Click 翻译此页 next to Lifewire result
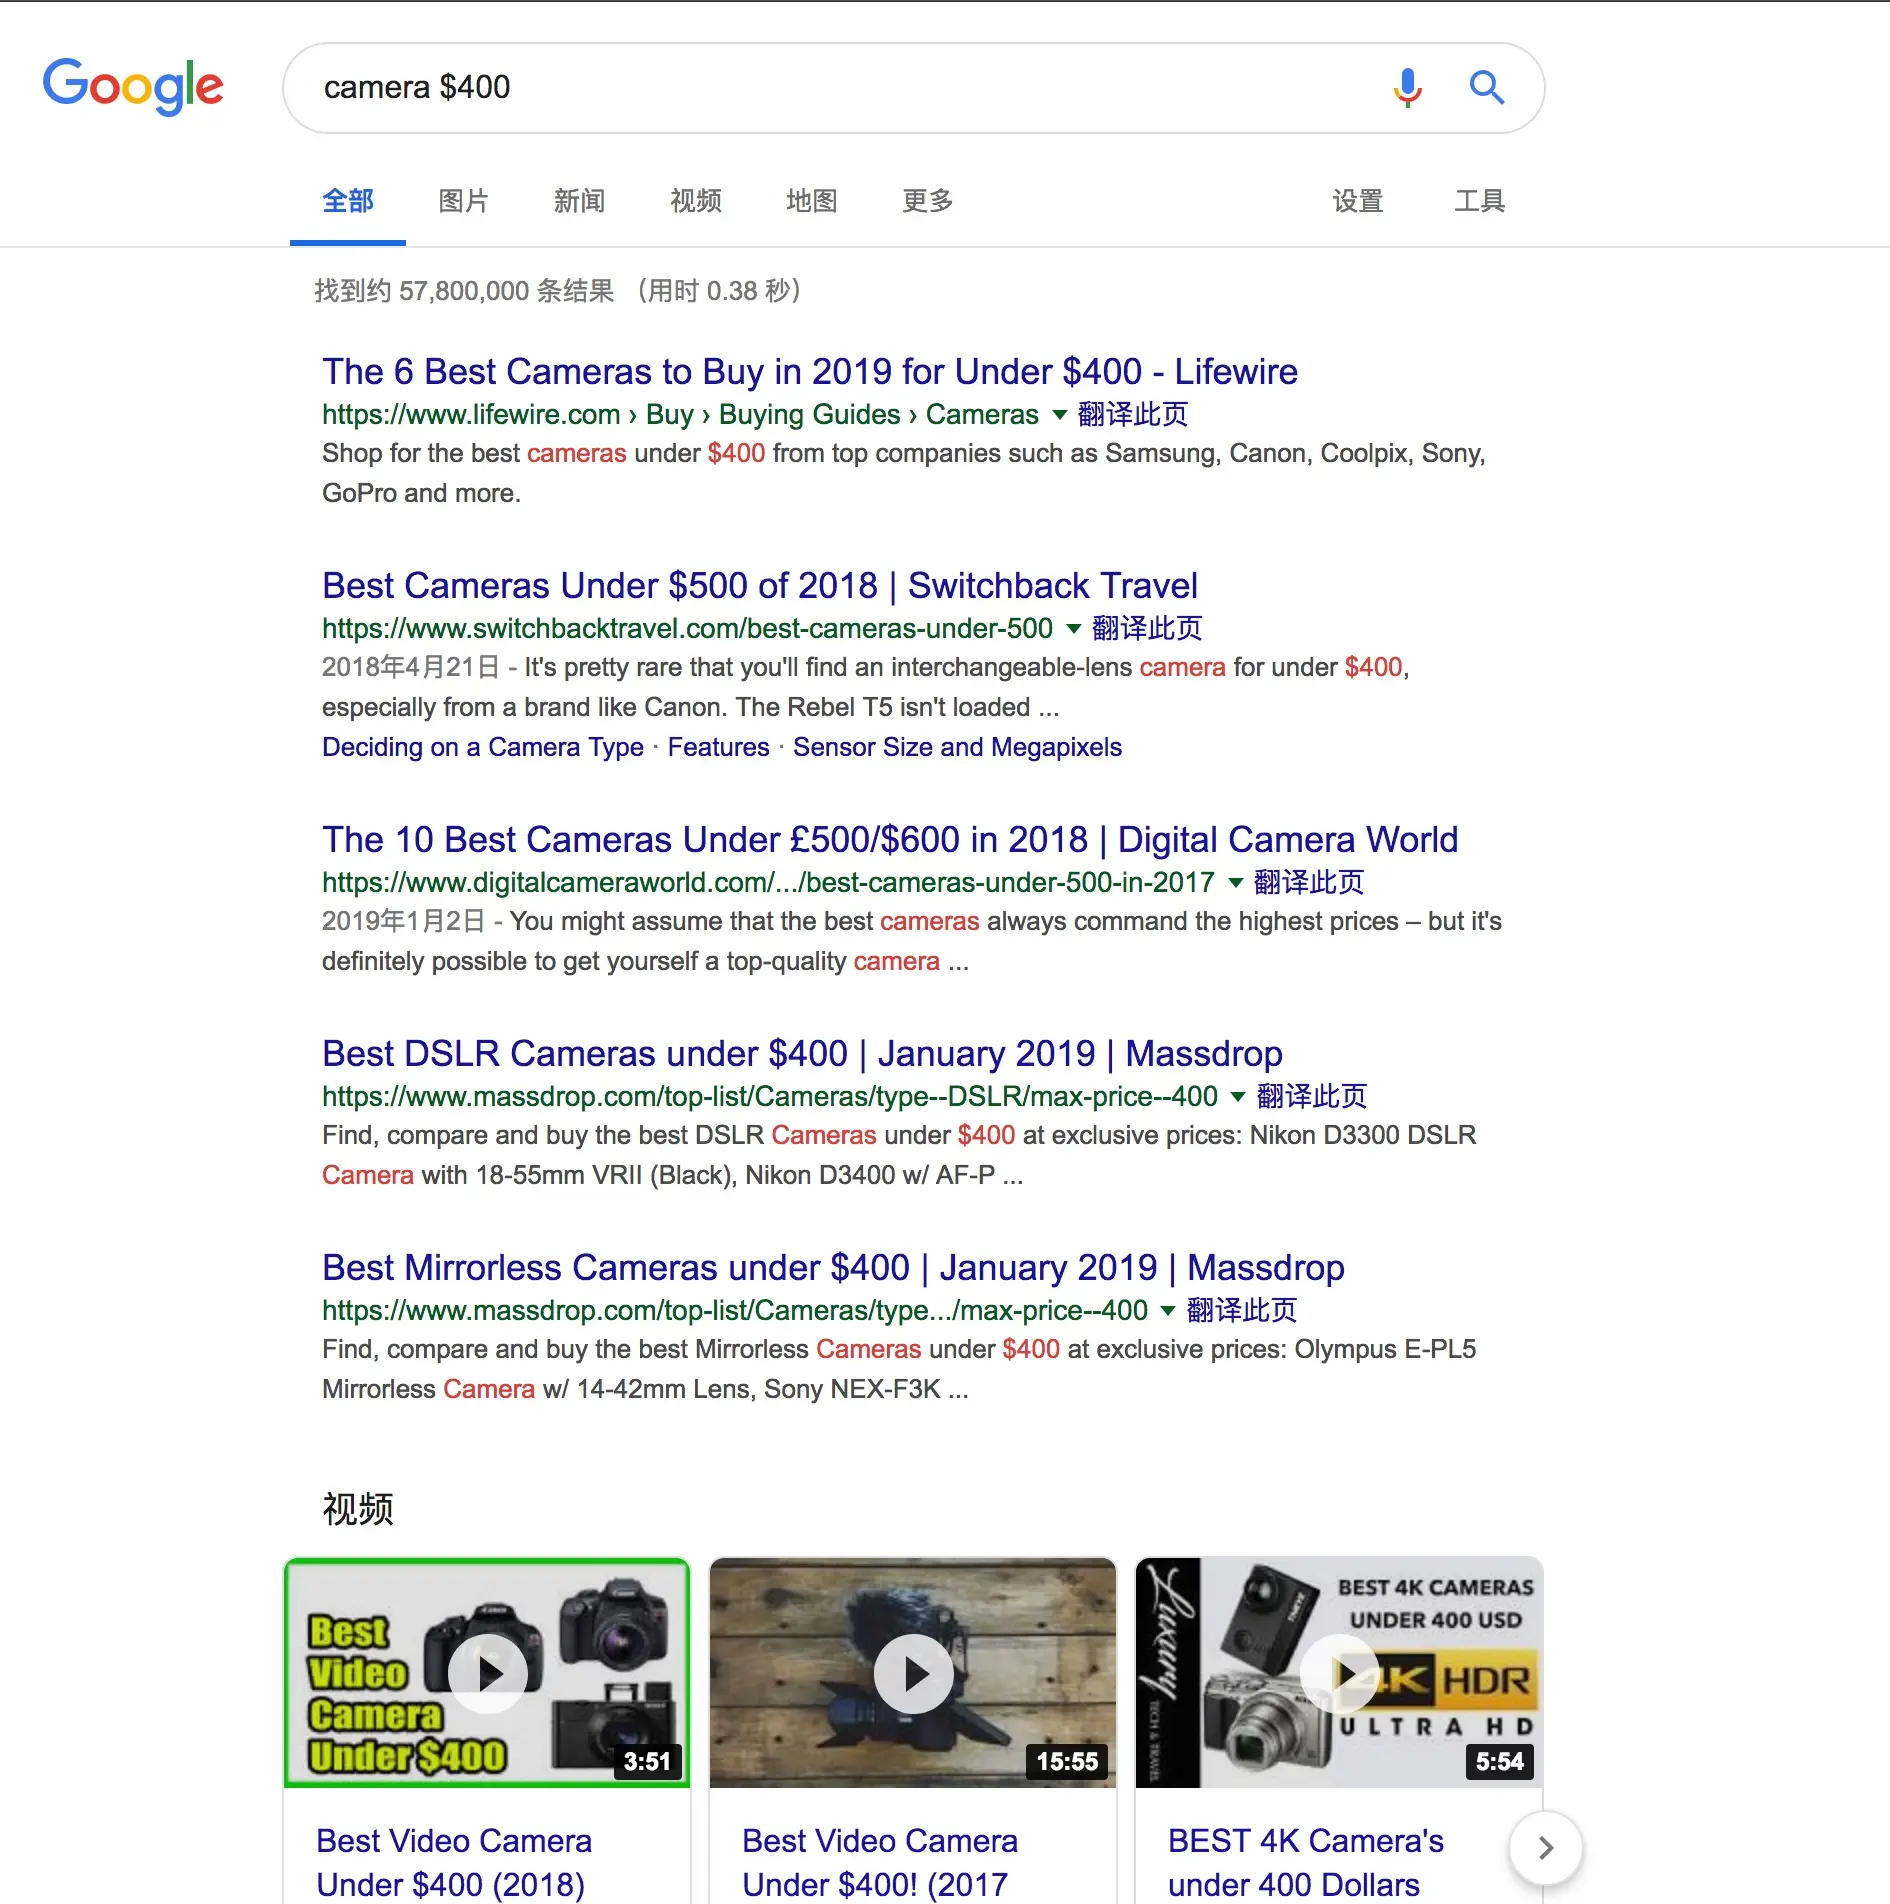The width and height of the screenshot is (1890, 1904). click(x=1133, y=415)
